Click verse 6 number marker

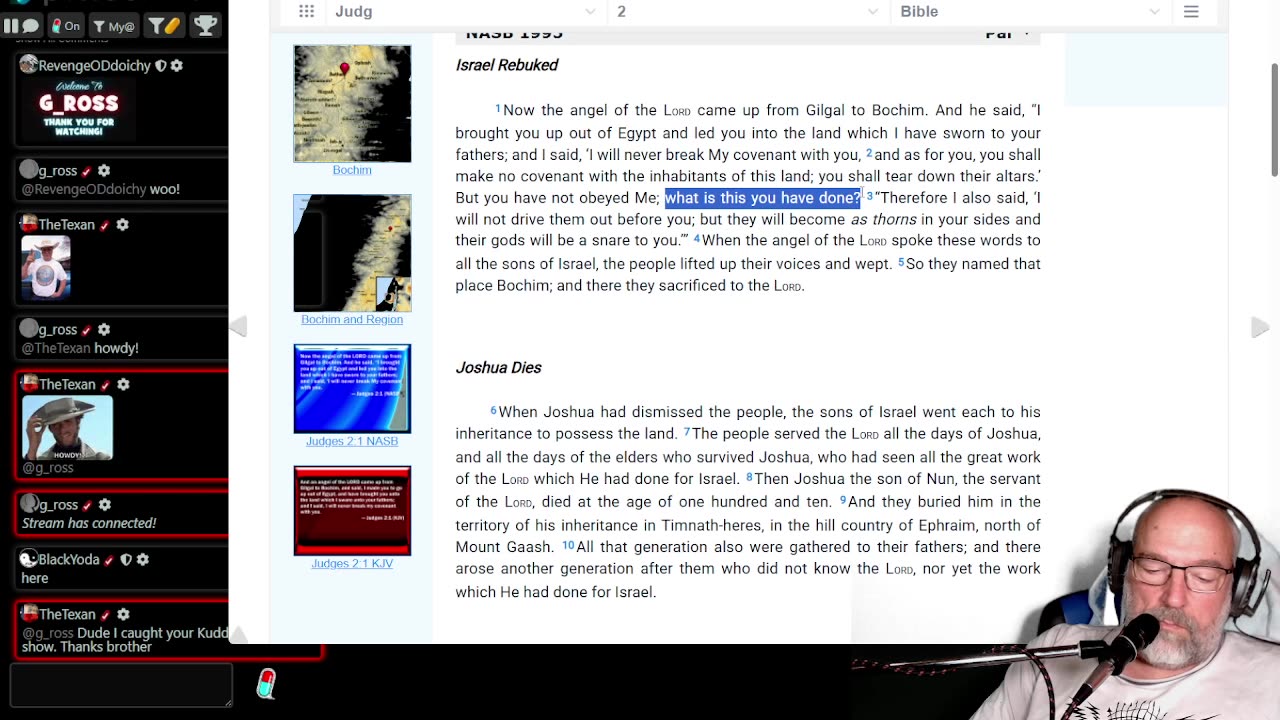click(493, 410)
